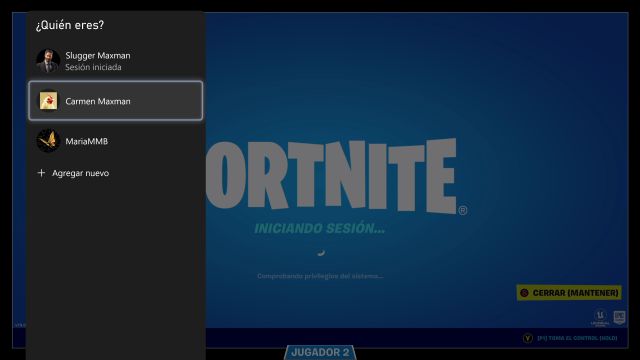Click Slugger Maxman's avatar picture
640x360 pixels.
(48, 61)
